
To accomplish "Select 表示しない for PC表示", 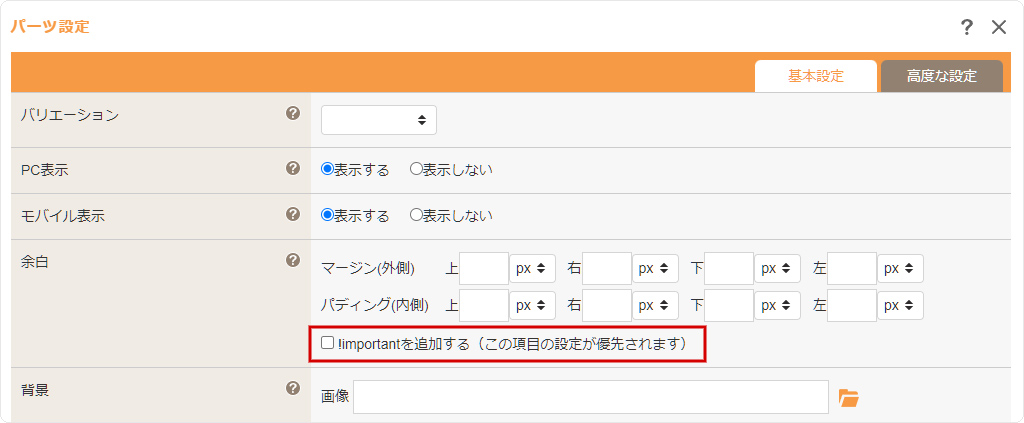I will click(417, 169).
